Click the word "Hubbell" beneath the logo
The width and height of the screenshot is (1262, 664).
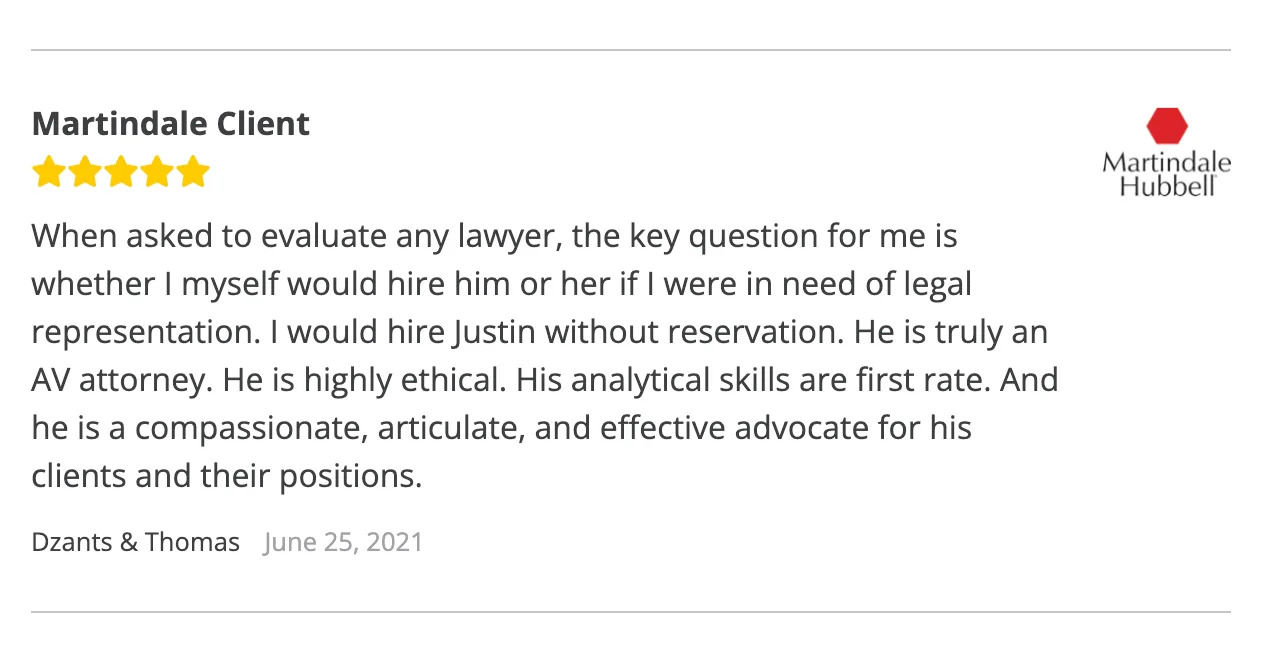1167,186
